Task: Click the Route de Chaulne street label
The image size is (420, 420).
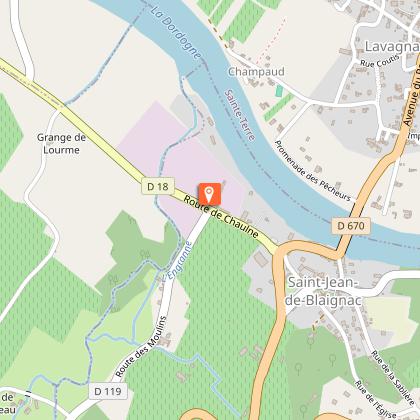Action: [221, 217]
